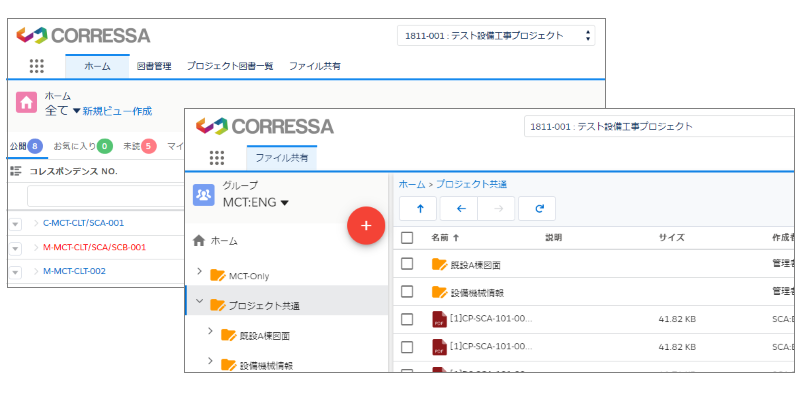The width and height of the screenshot is (800, 400).
Task: Switch to the ファイル共有 tab in the back window
Action: (x=315, y=66)
